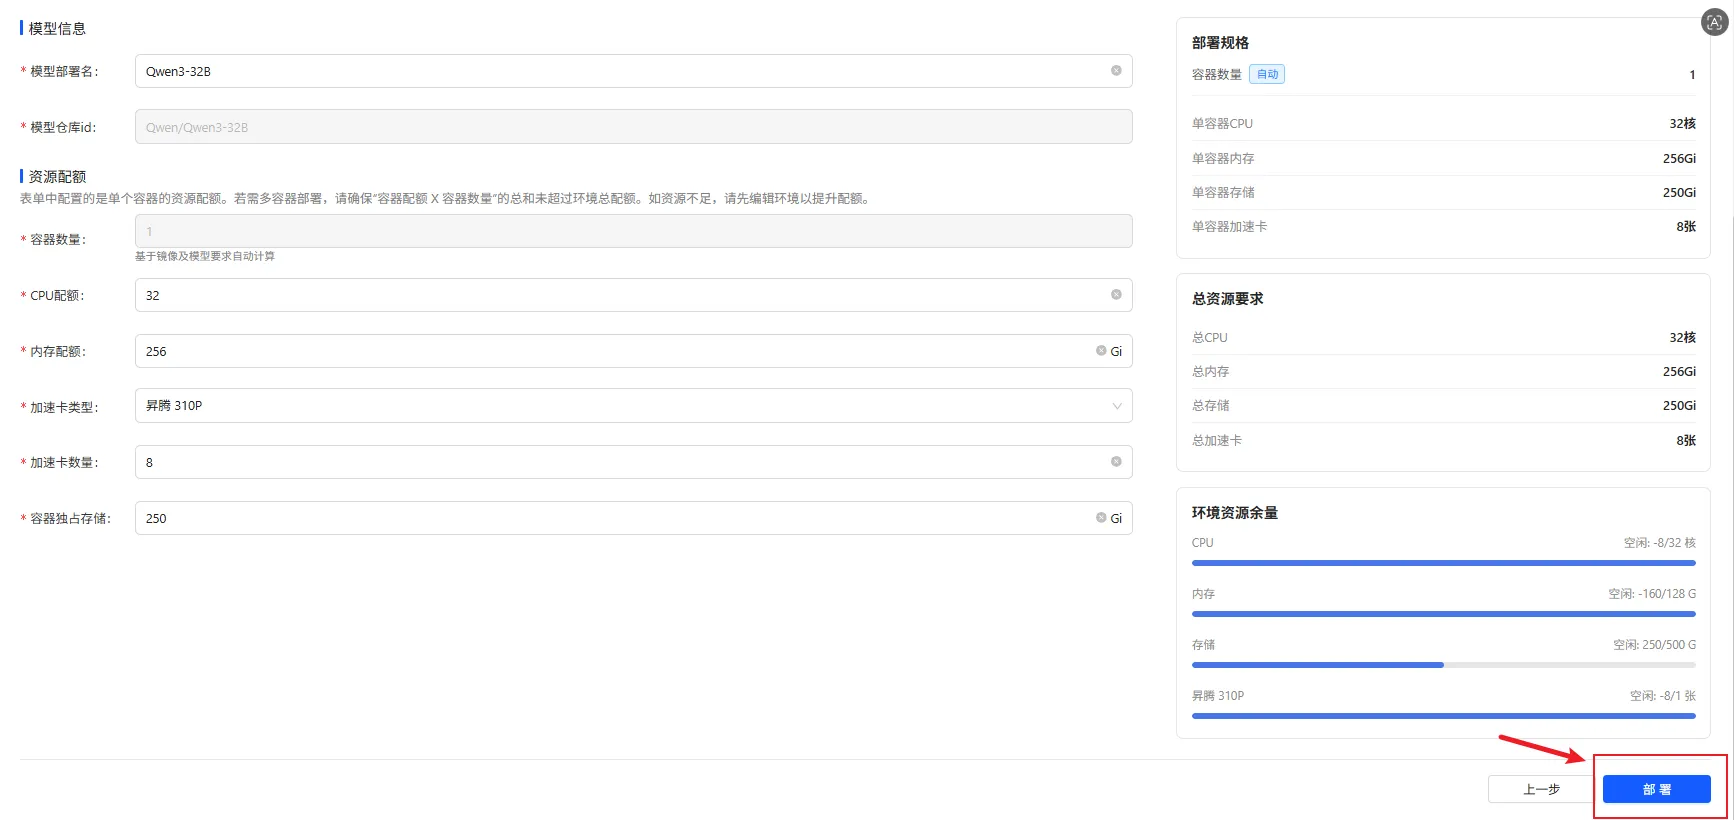Clear the 模型部署名 field icon

[x=1116, y=71]
